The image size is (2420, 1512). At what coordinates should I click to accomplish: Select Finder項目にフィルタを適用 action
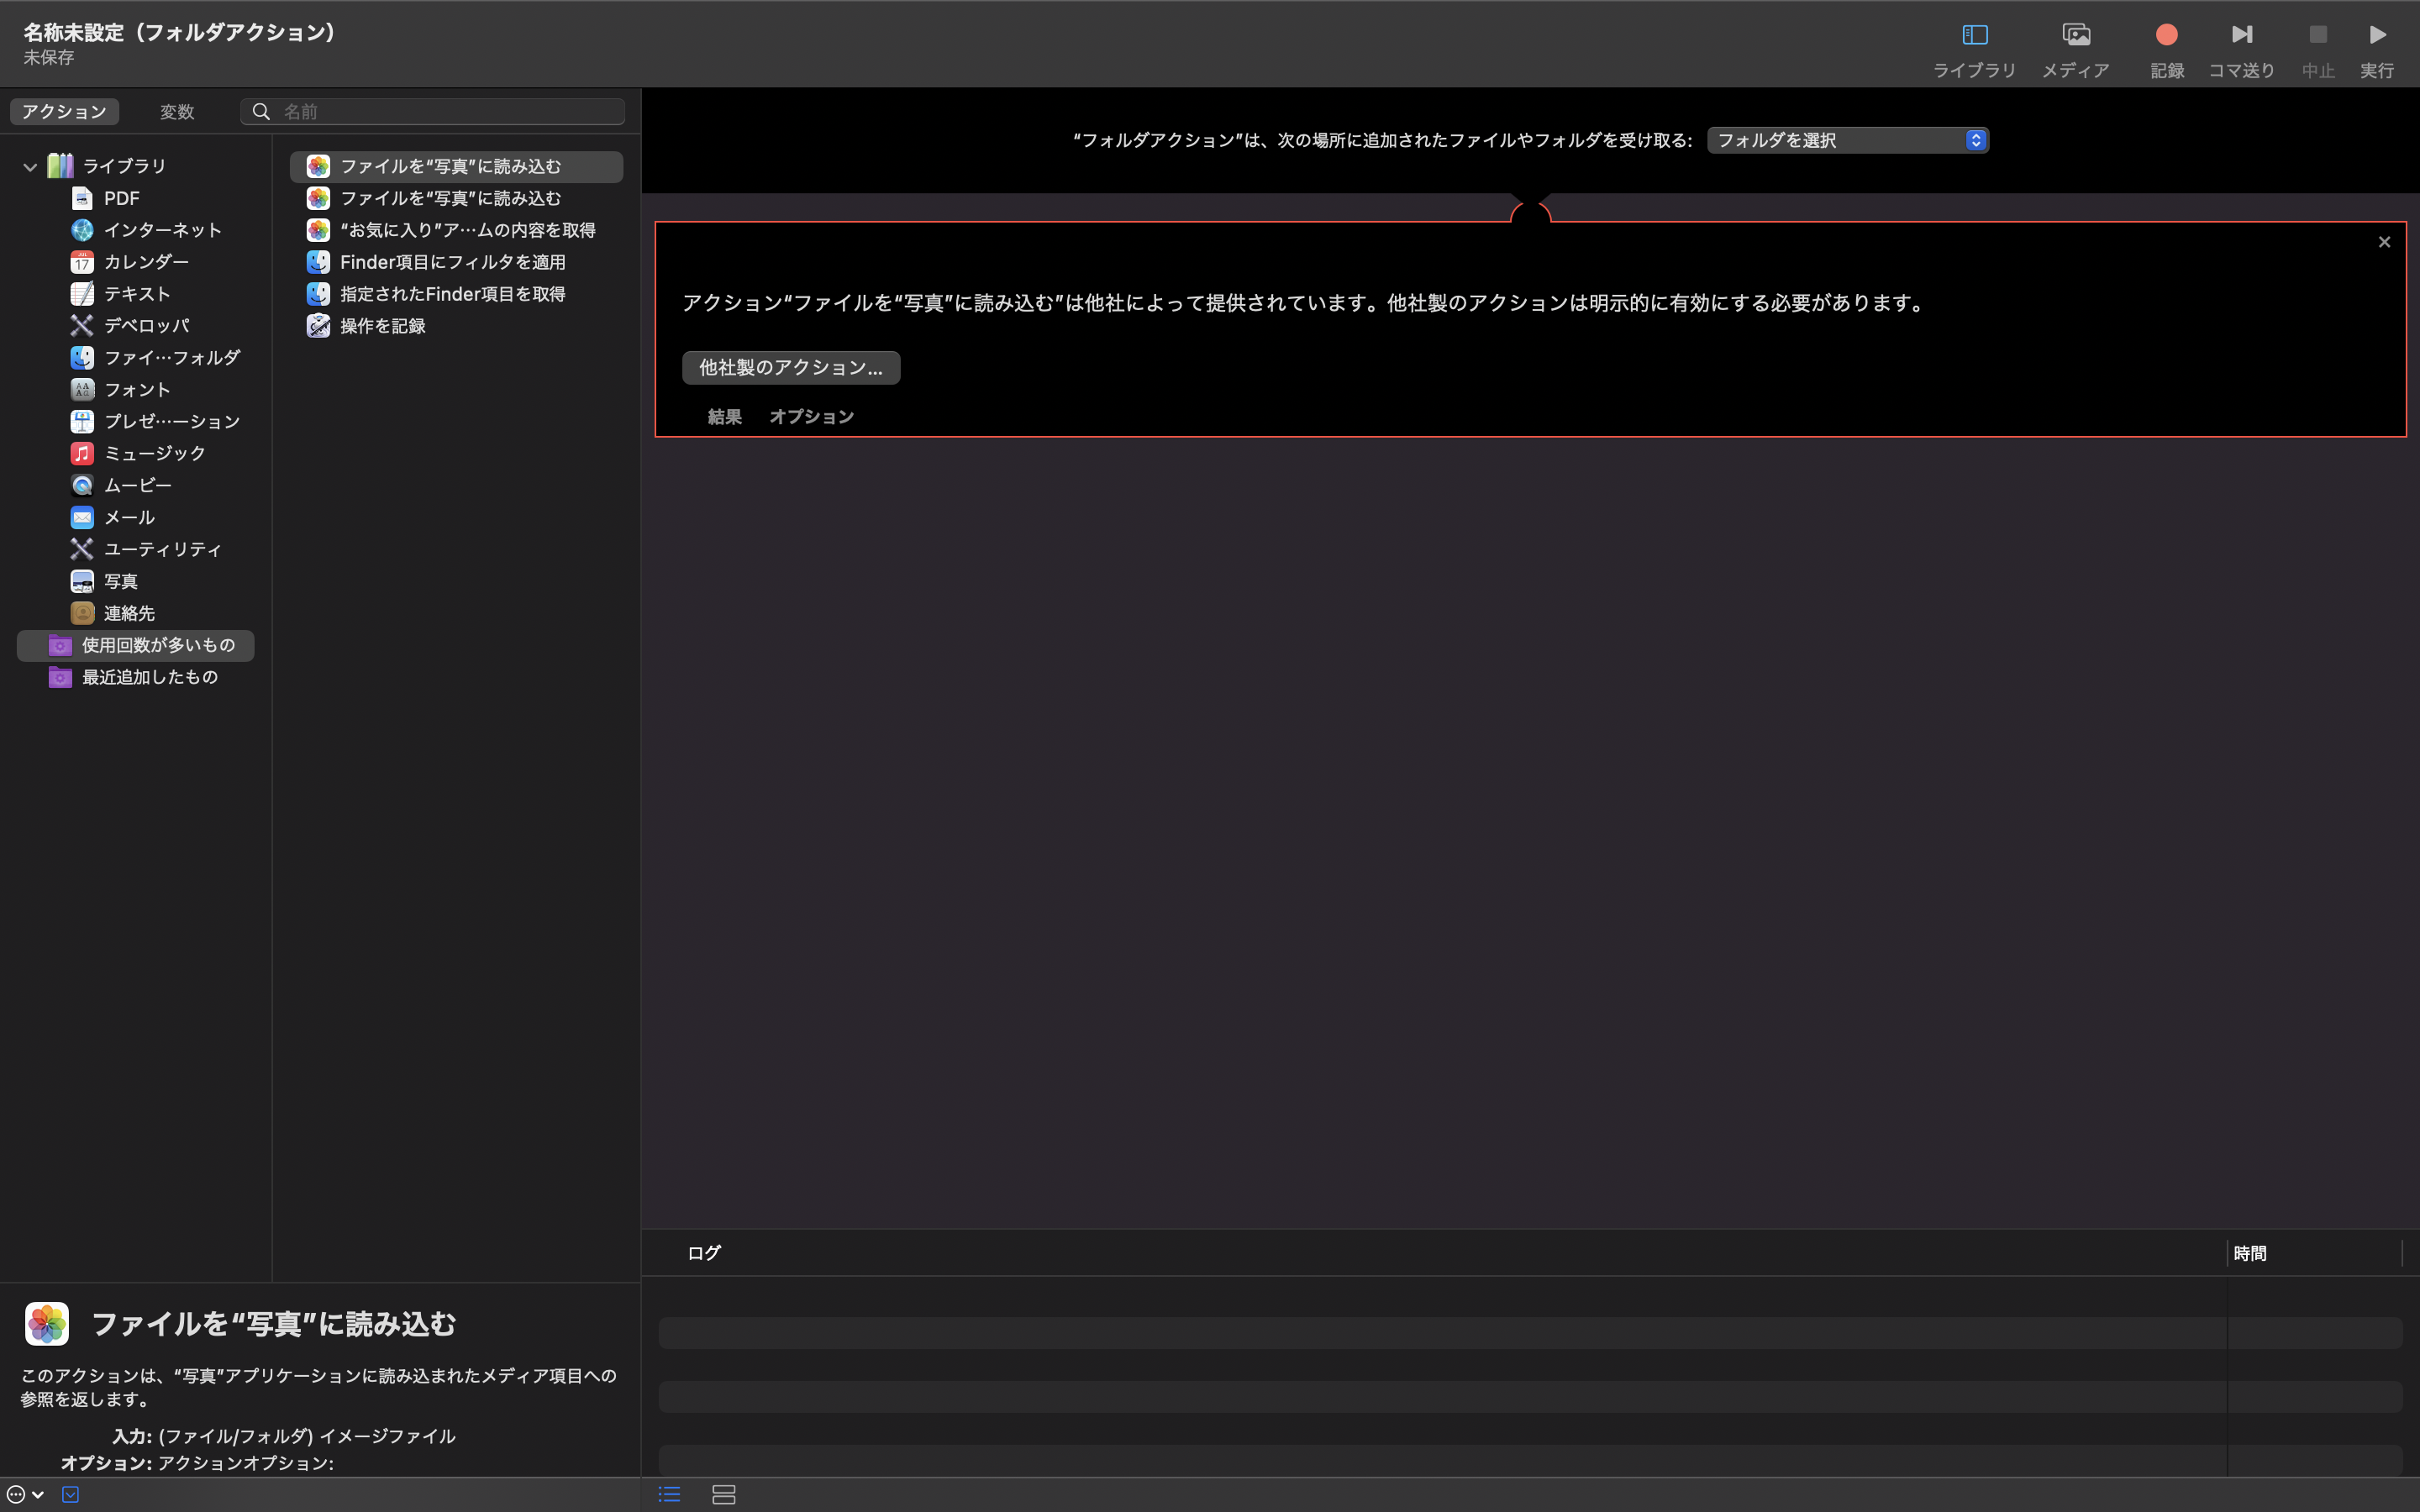452,262
